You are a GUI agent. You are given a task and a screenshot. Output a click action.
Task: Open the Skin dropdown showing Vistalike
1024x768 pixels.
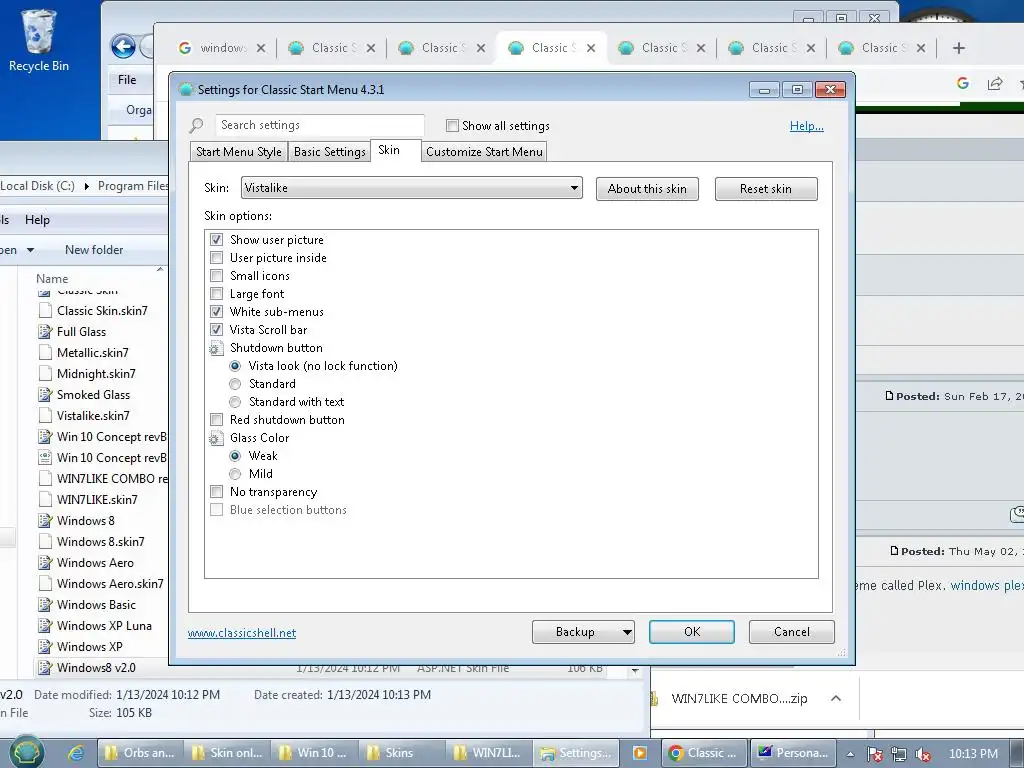pyautogui.click(x=411, y=188)
